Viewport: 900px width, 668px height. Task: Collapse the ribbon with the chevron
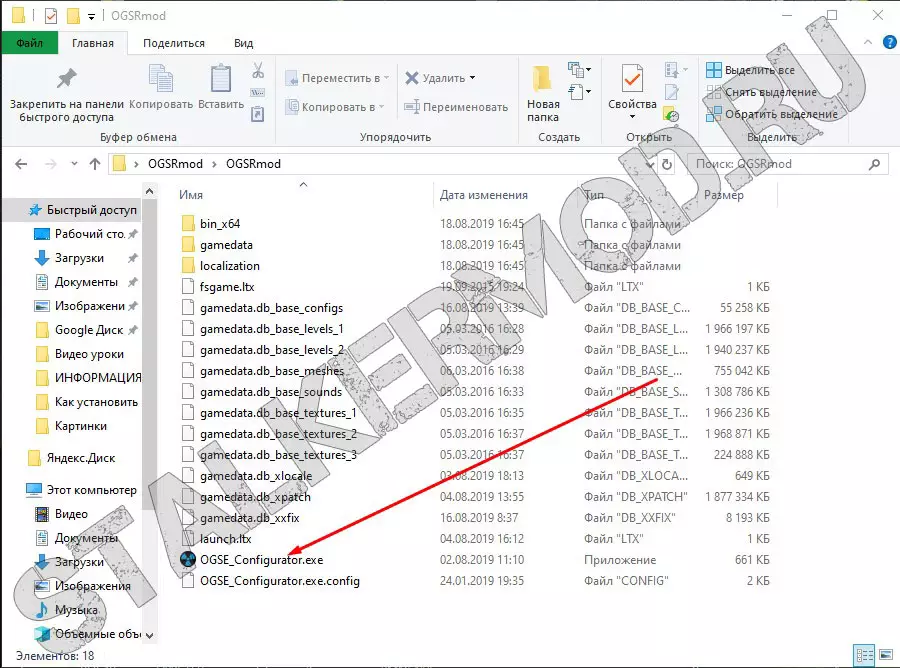(868, 42)
